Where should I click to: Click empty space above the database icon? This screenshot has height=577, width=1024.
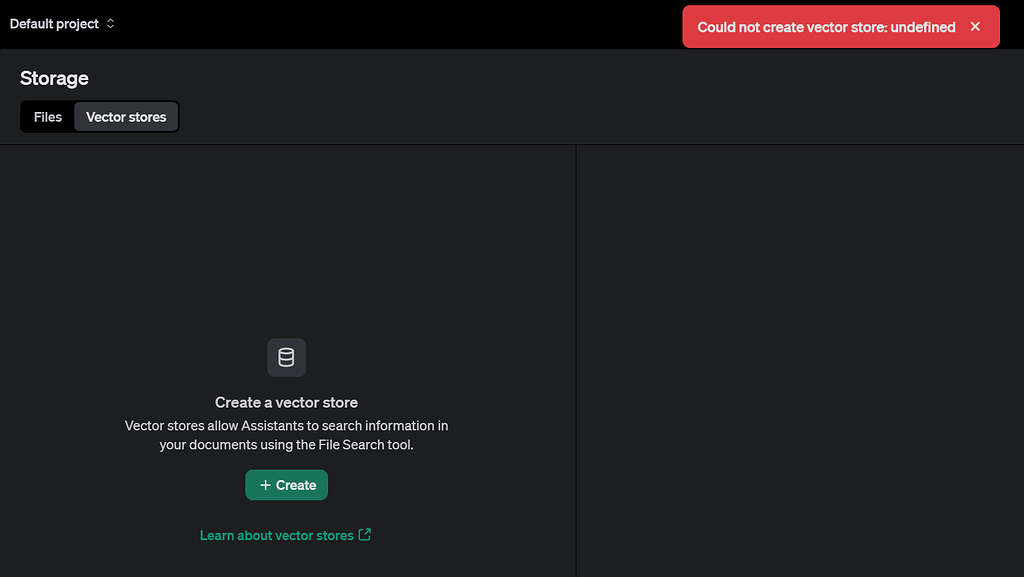tap(286, 242)
